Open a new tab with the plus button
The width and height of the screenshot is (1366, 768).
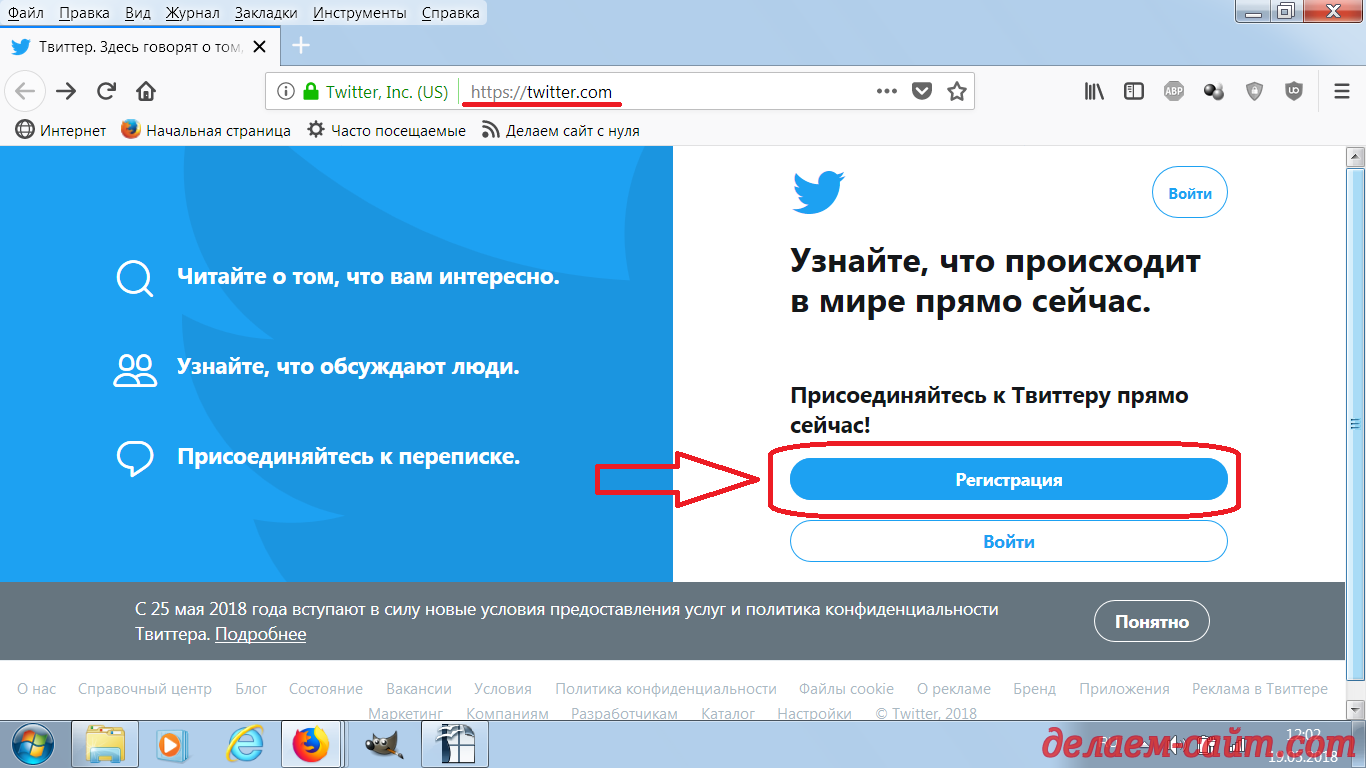[x=300, y=45]
